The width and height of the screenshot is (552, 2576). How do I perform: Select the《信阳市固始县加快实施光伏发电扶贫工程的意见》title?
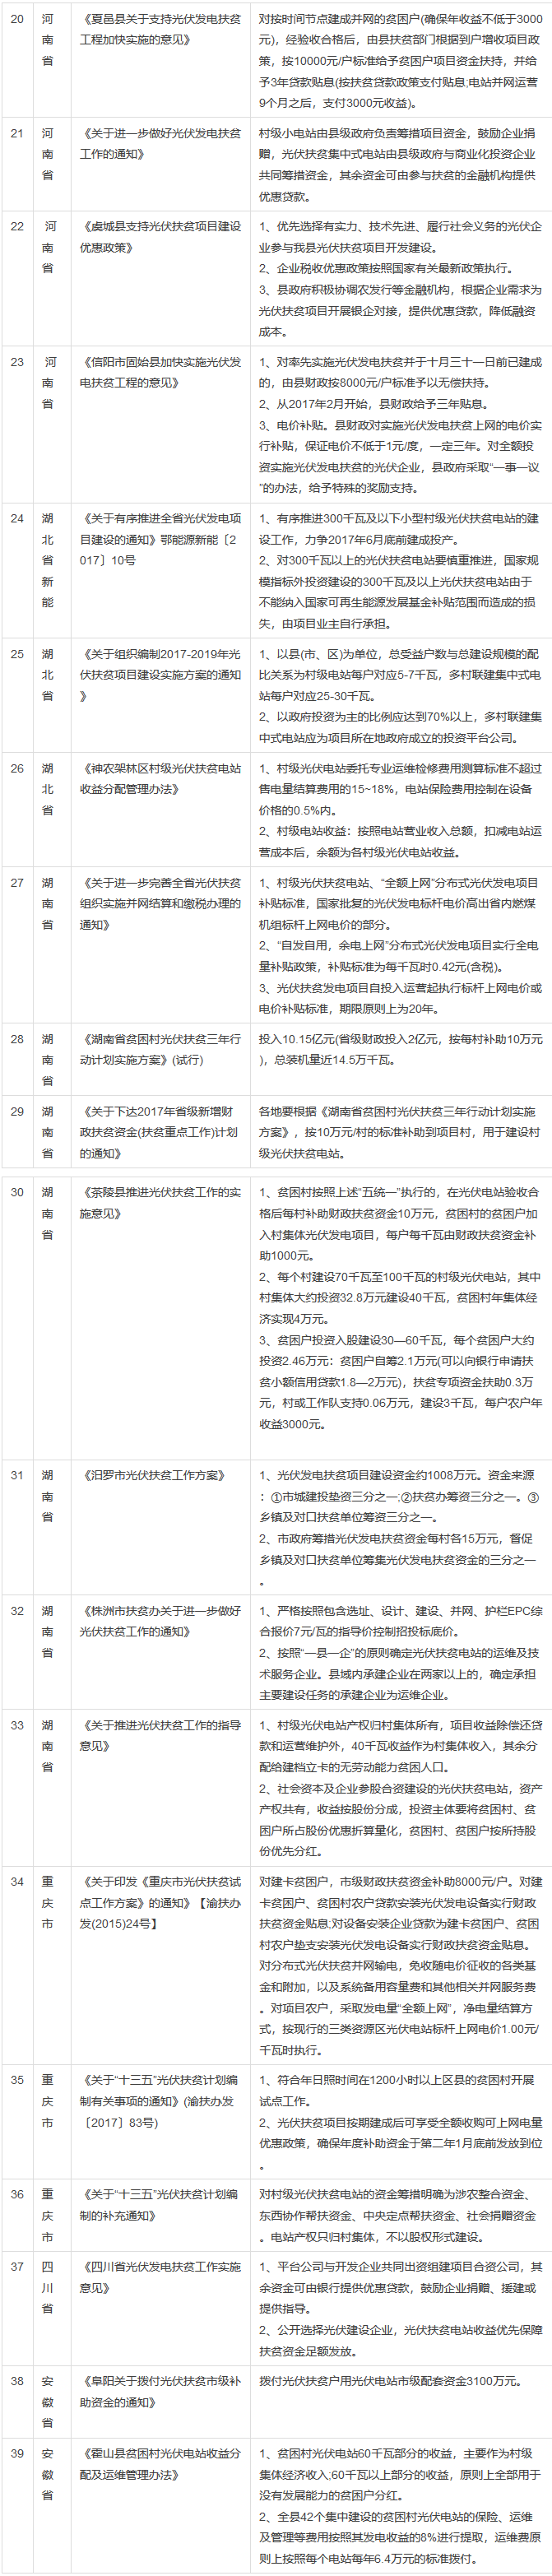pyautogui.click(x=160, y=371)
